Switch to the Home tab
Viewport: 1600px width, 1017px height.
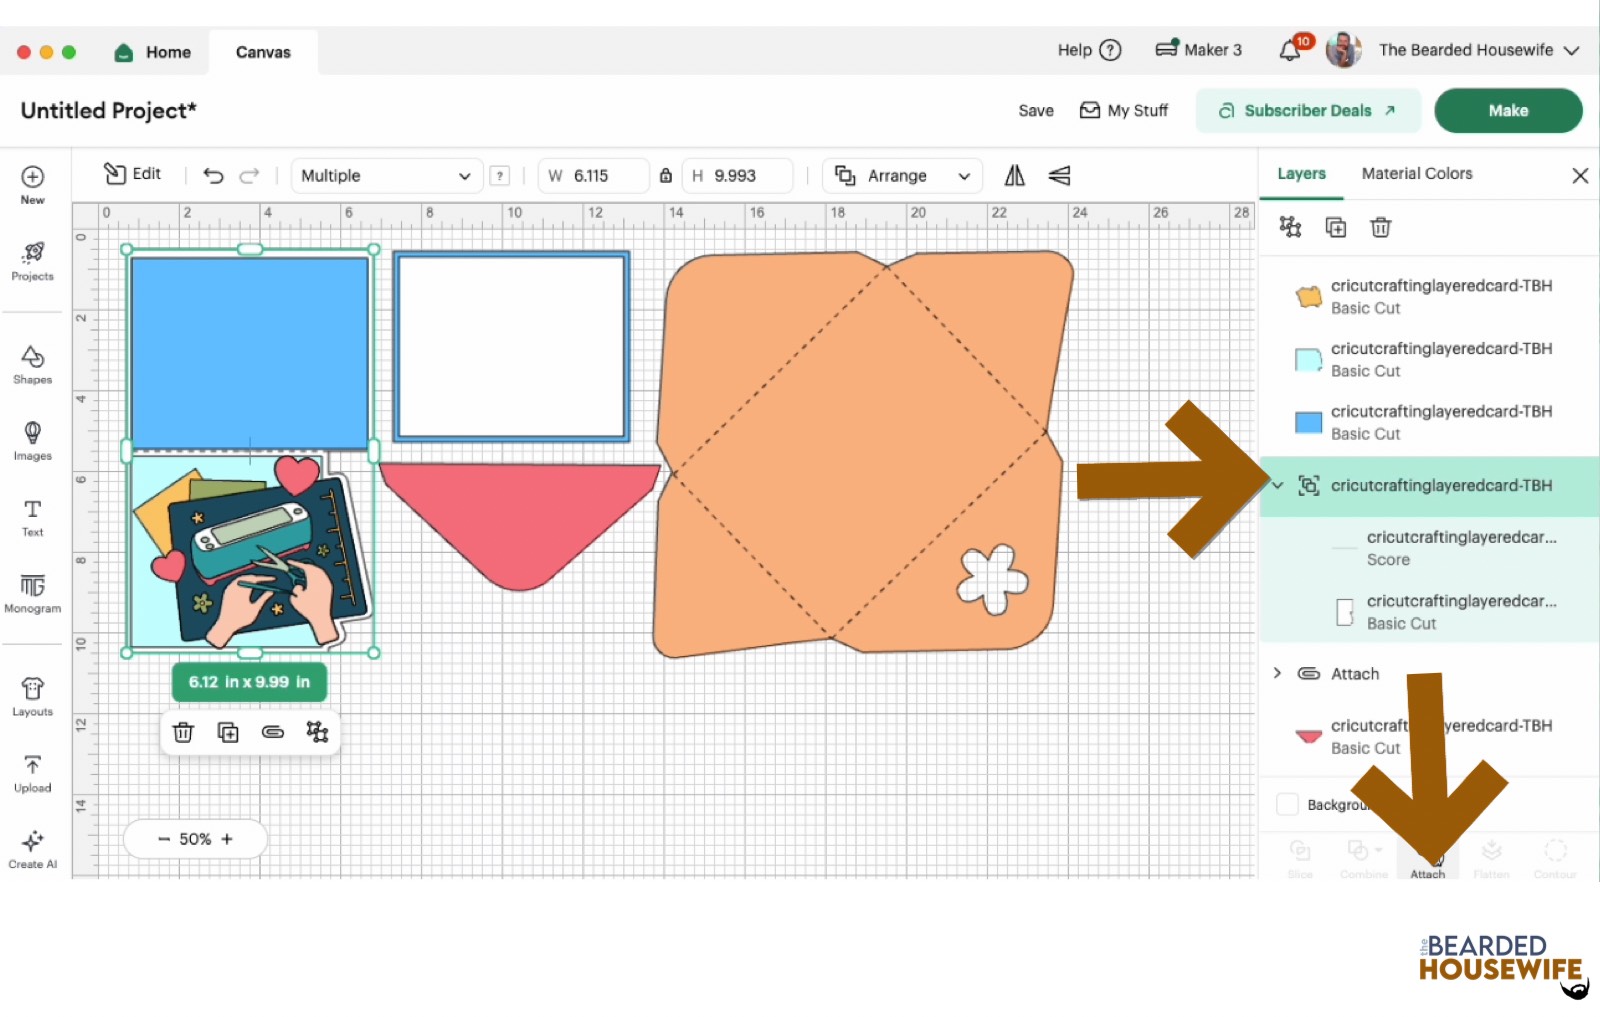click(x=153, y=52)
